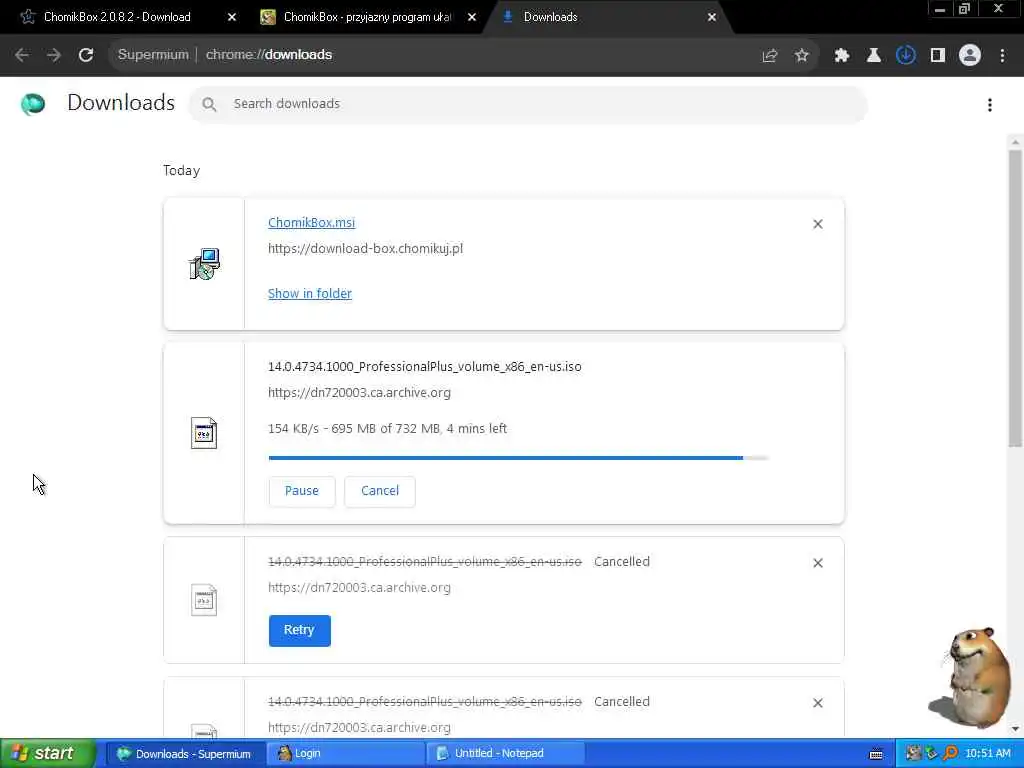1024x768 pixels.
Task: Open the browser three-dot menu
Action: 1002,56
